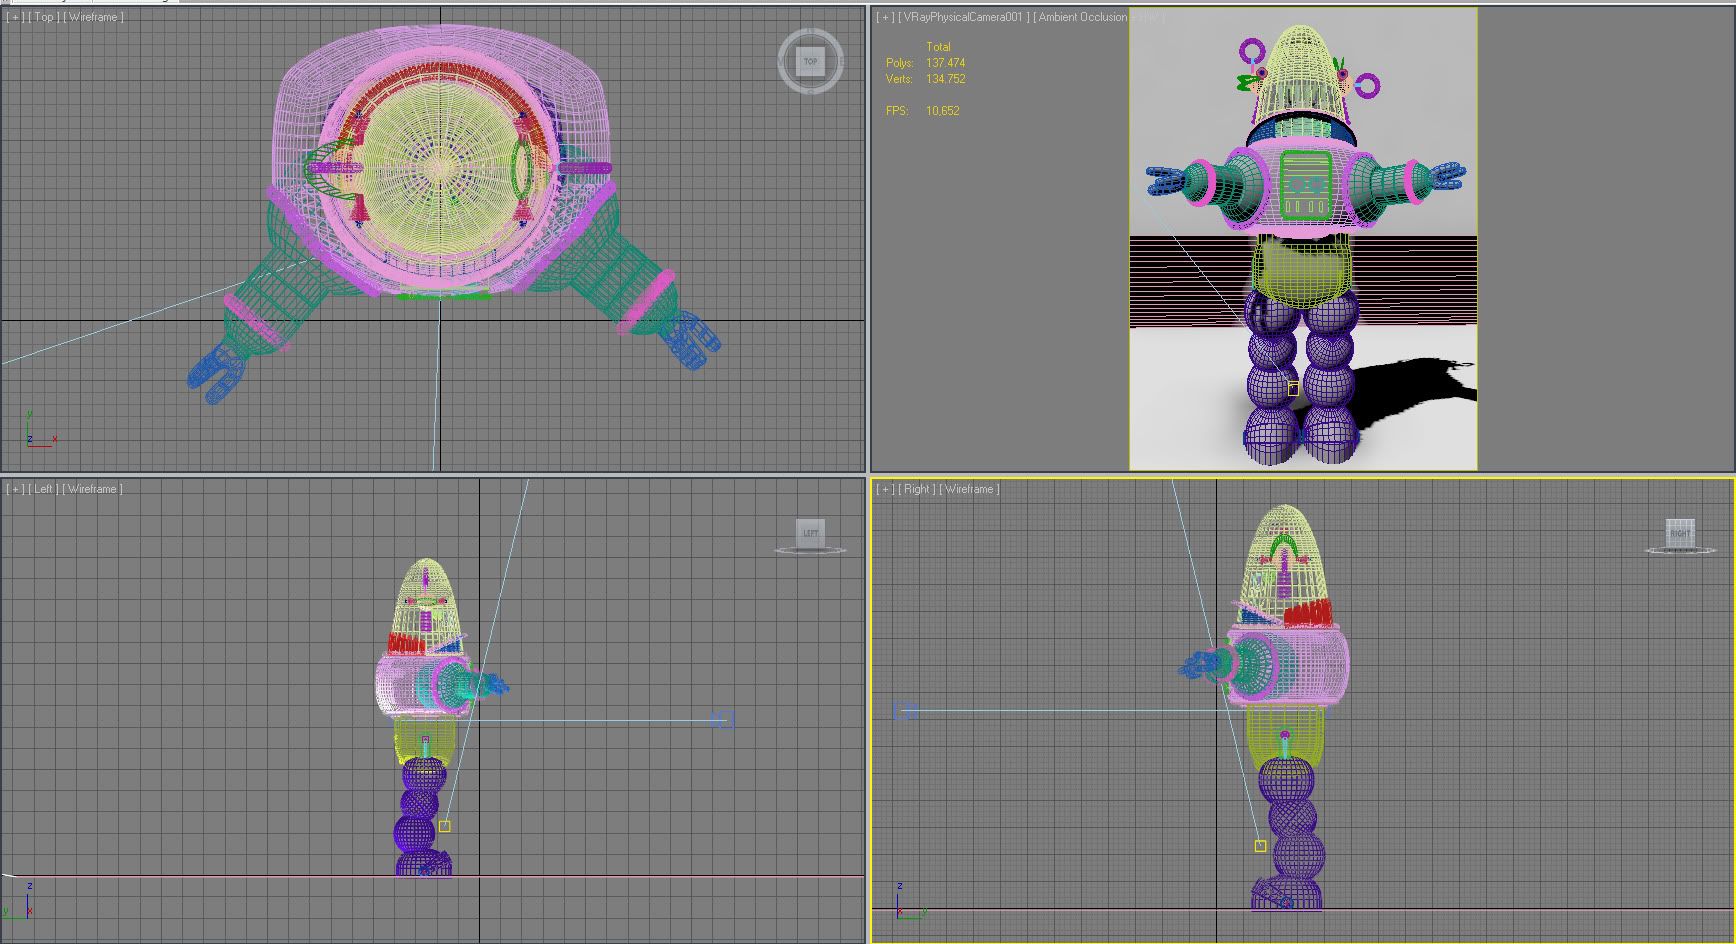Open the [Top] point-of-view viewport menu
The height and width of the screenshot is (944, 1736).
(43, 17)
